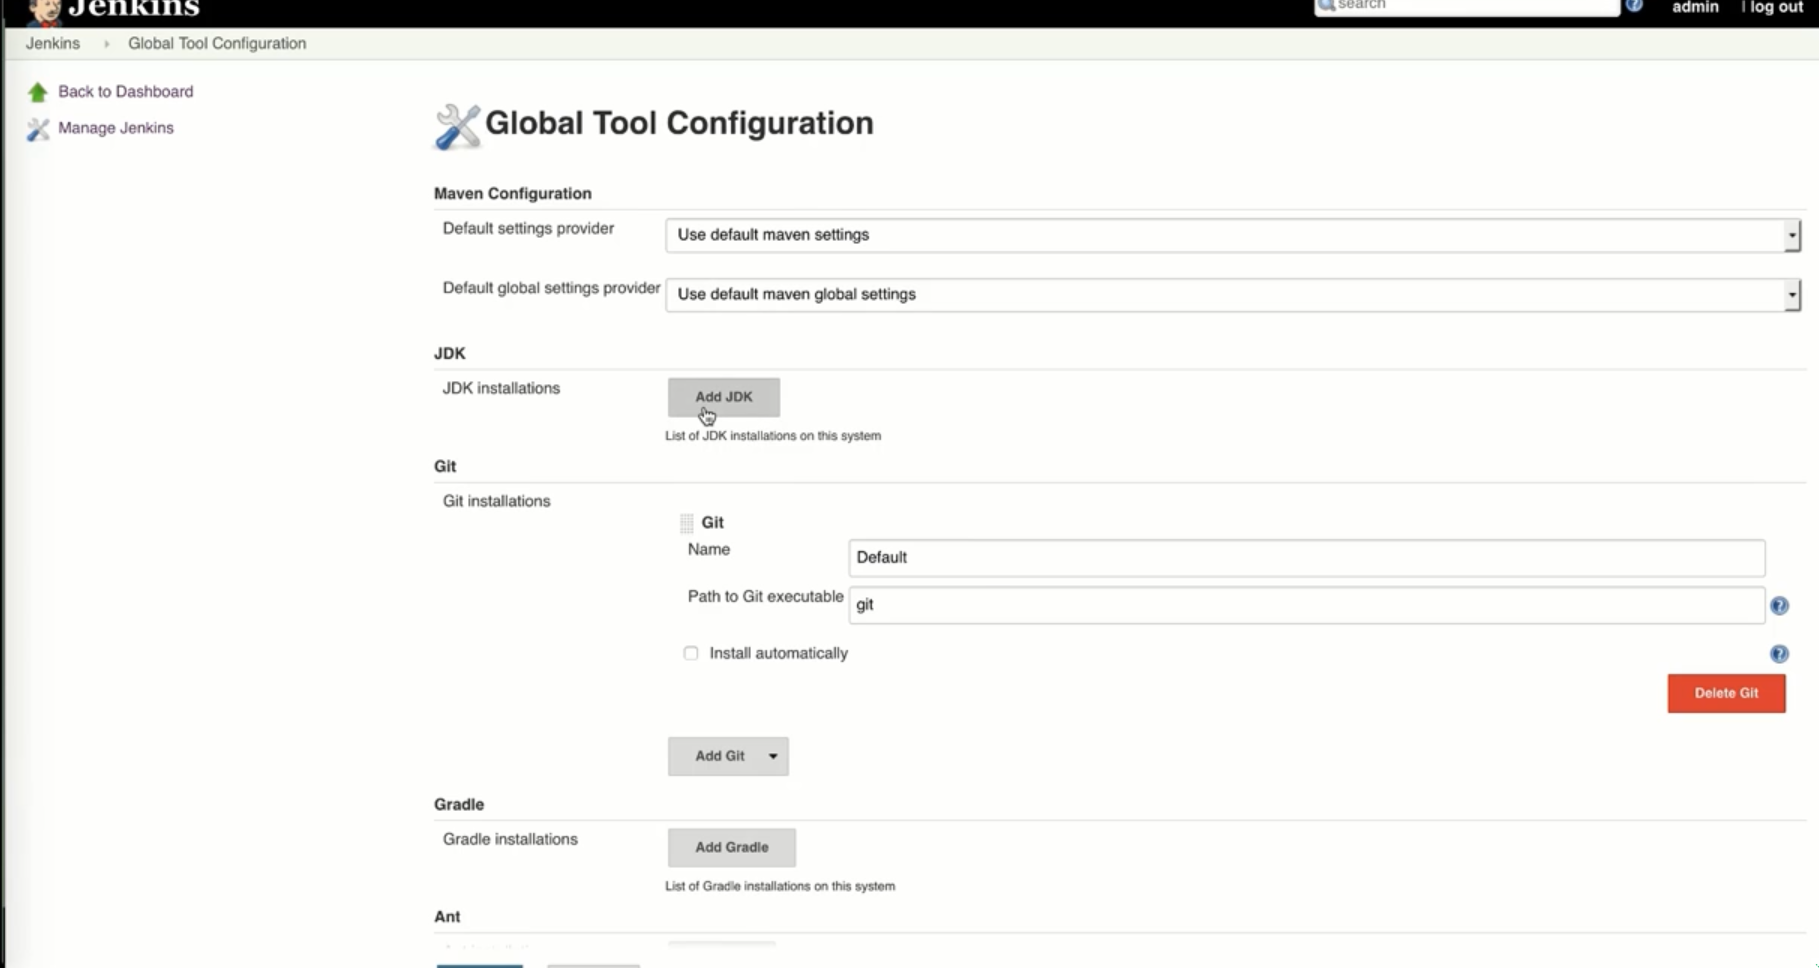Click the admin user link

pyautogui.click(x=1695, y=7)
